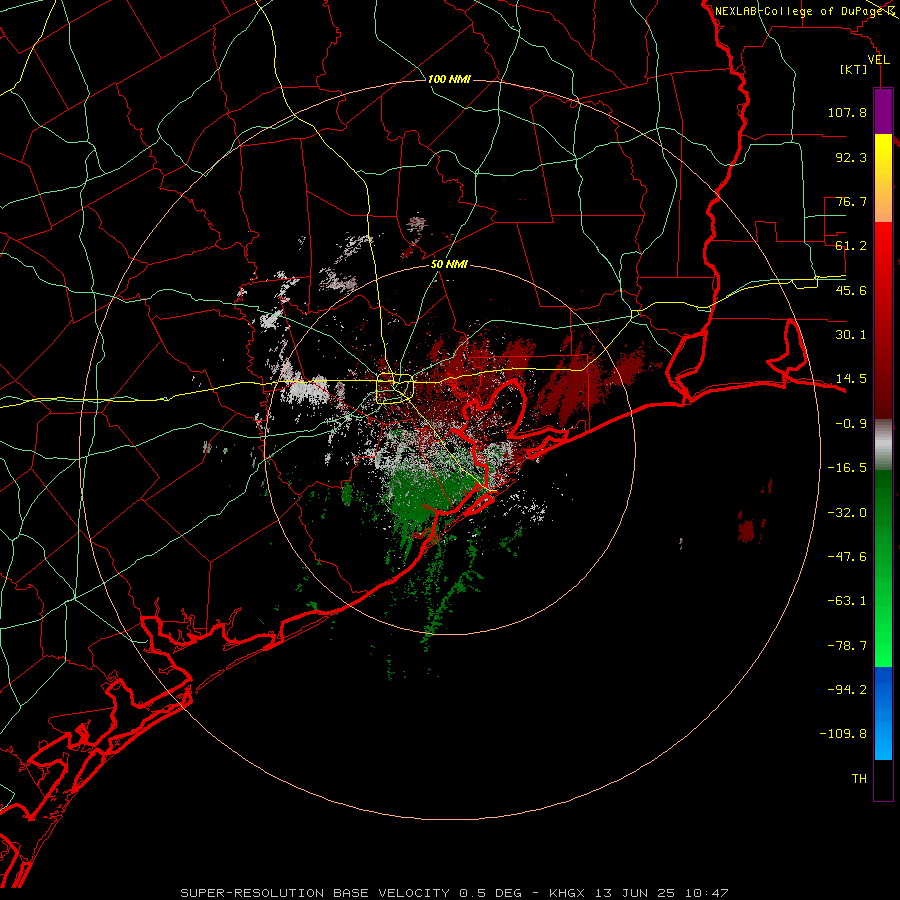Select the -63.1 velocity scale value
This screenshot has height=900, width=900.
coord(847,601)
